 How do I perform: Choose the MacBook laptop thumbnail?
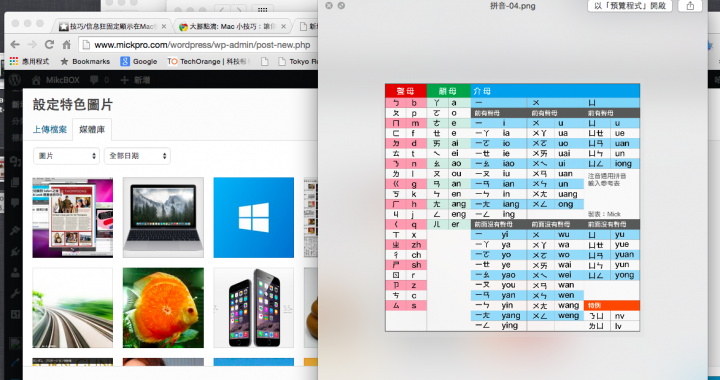click(x=163, y=218)
